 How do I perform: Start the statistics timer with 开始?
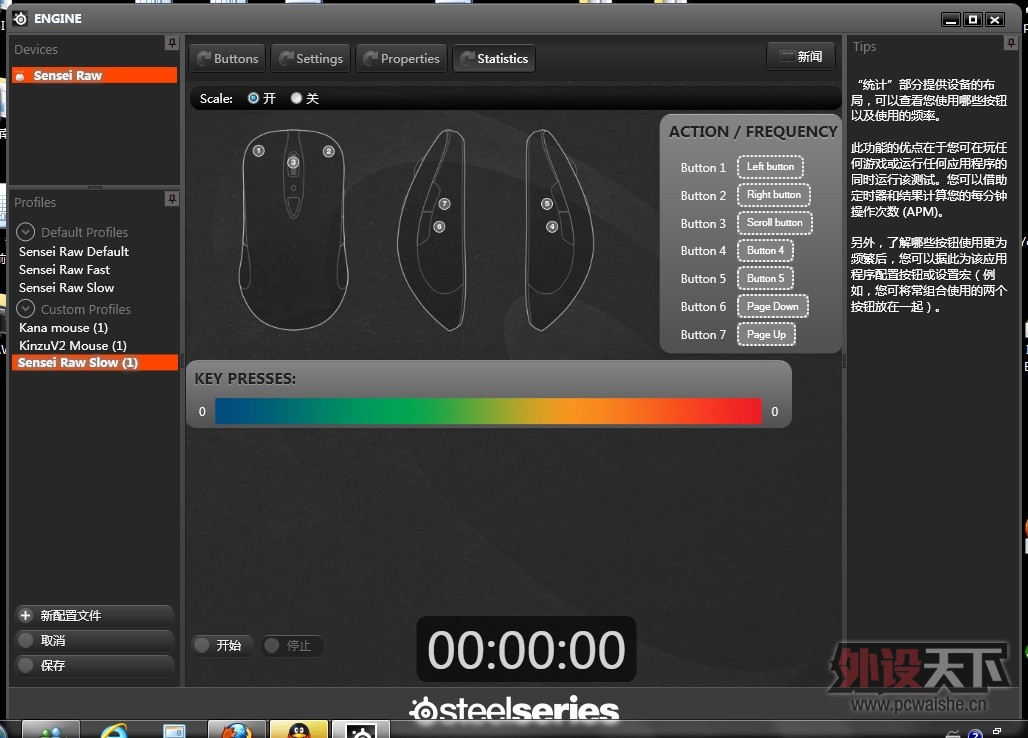tap(223, 646)
